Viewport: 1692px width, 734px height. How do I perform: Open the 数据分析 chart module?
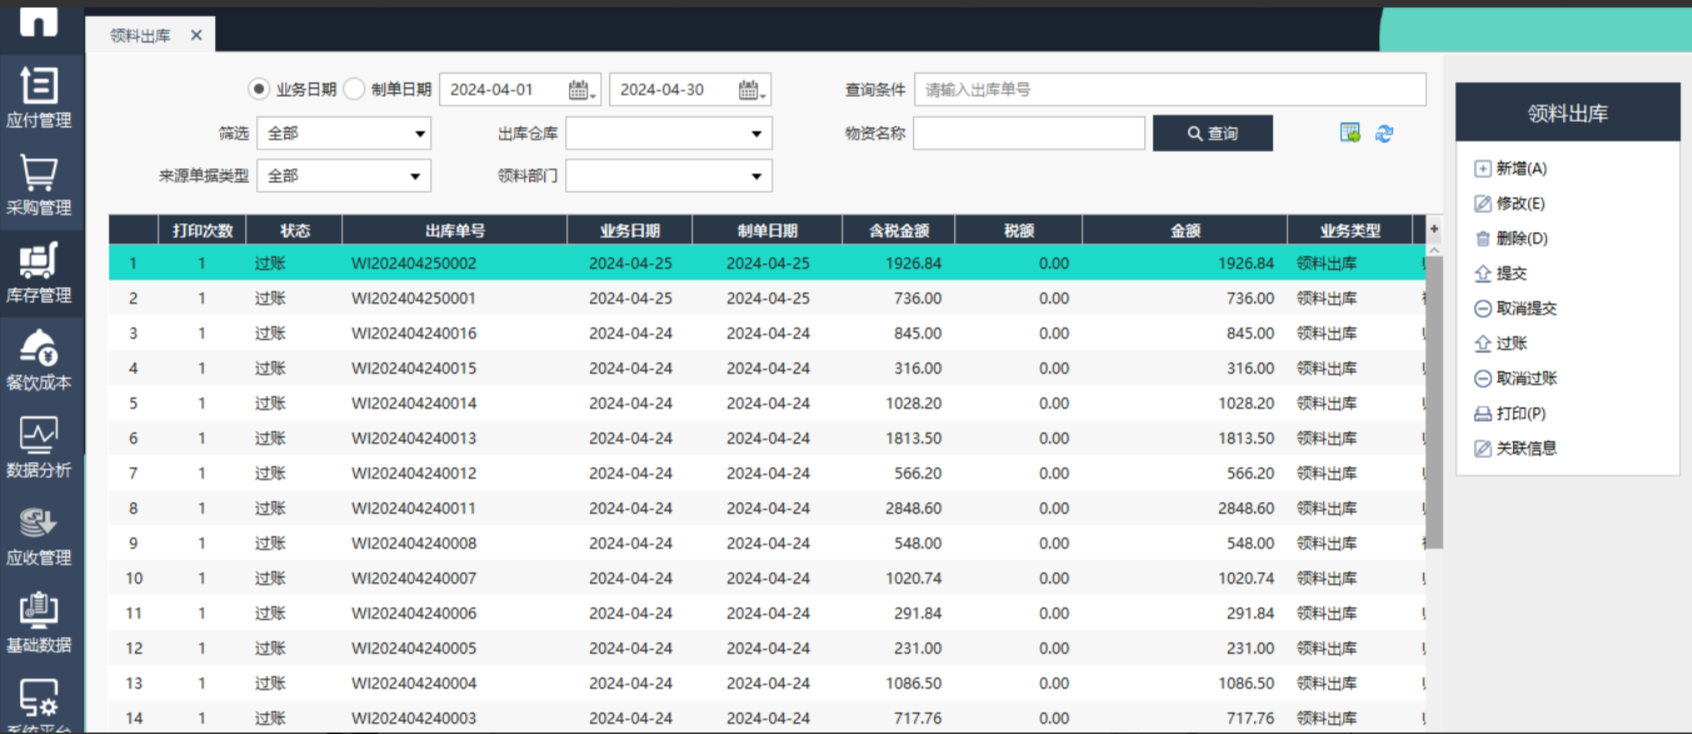(39, 447)
